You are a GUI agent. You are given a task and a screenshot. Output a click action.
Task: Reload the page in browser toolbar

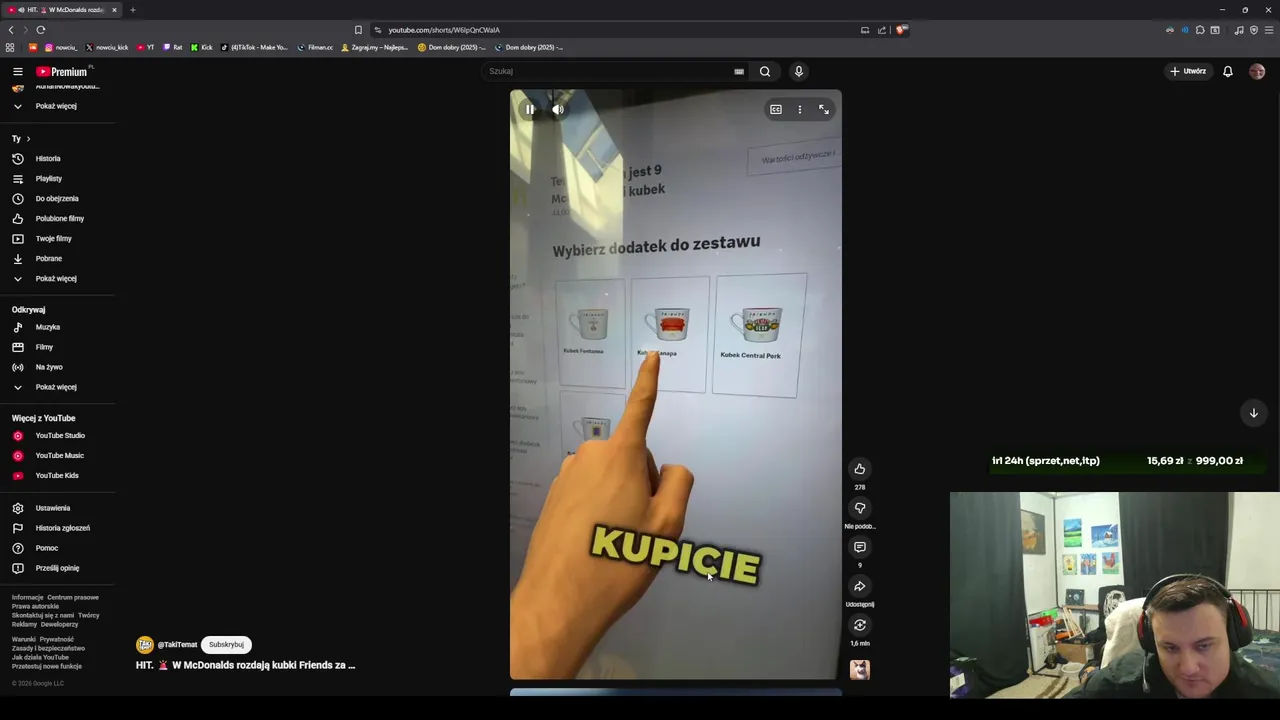pyautogui.click(x=41, y=30)
